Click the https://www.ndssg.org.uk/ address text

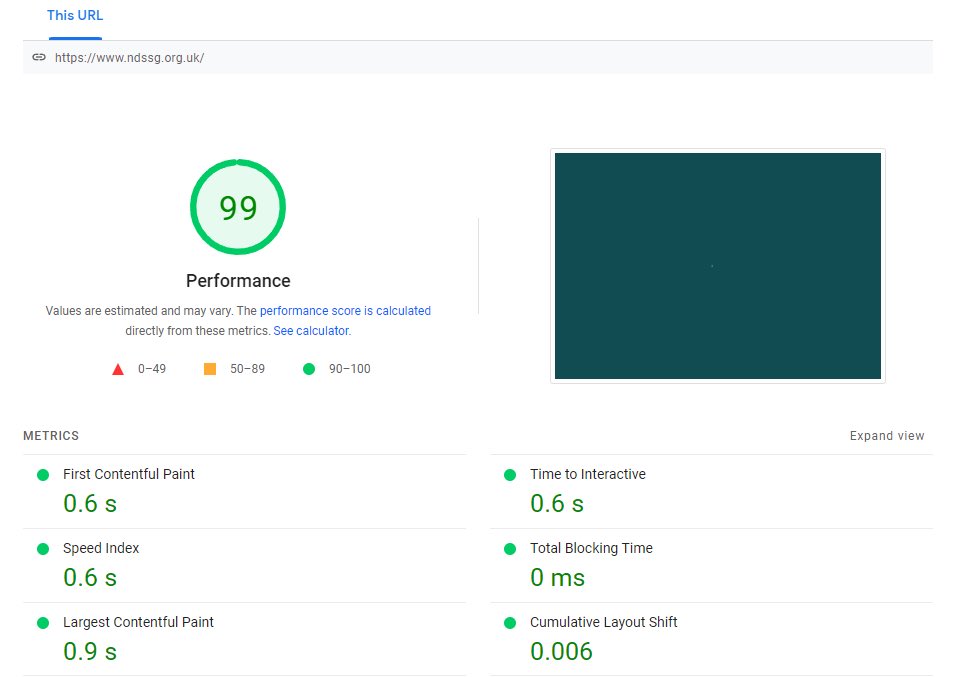[129, 58]
